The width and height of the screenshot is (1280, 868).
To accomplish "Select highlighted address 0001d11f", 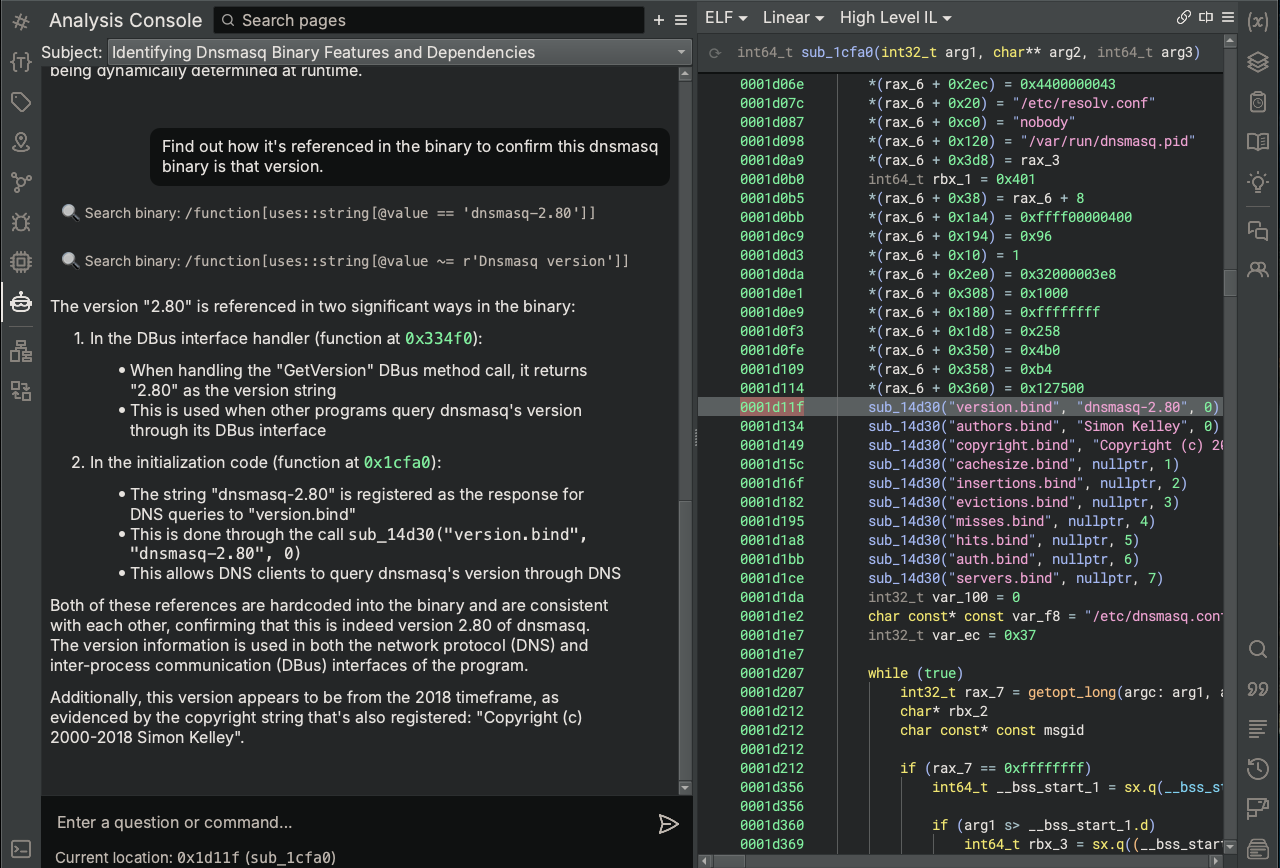I will tap(772, 407).
